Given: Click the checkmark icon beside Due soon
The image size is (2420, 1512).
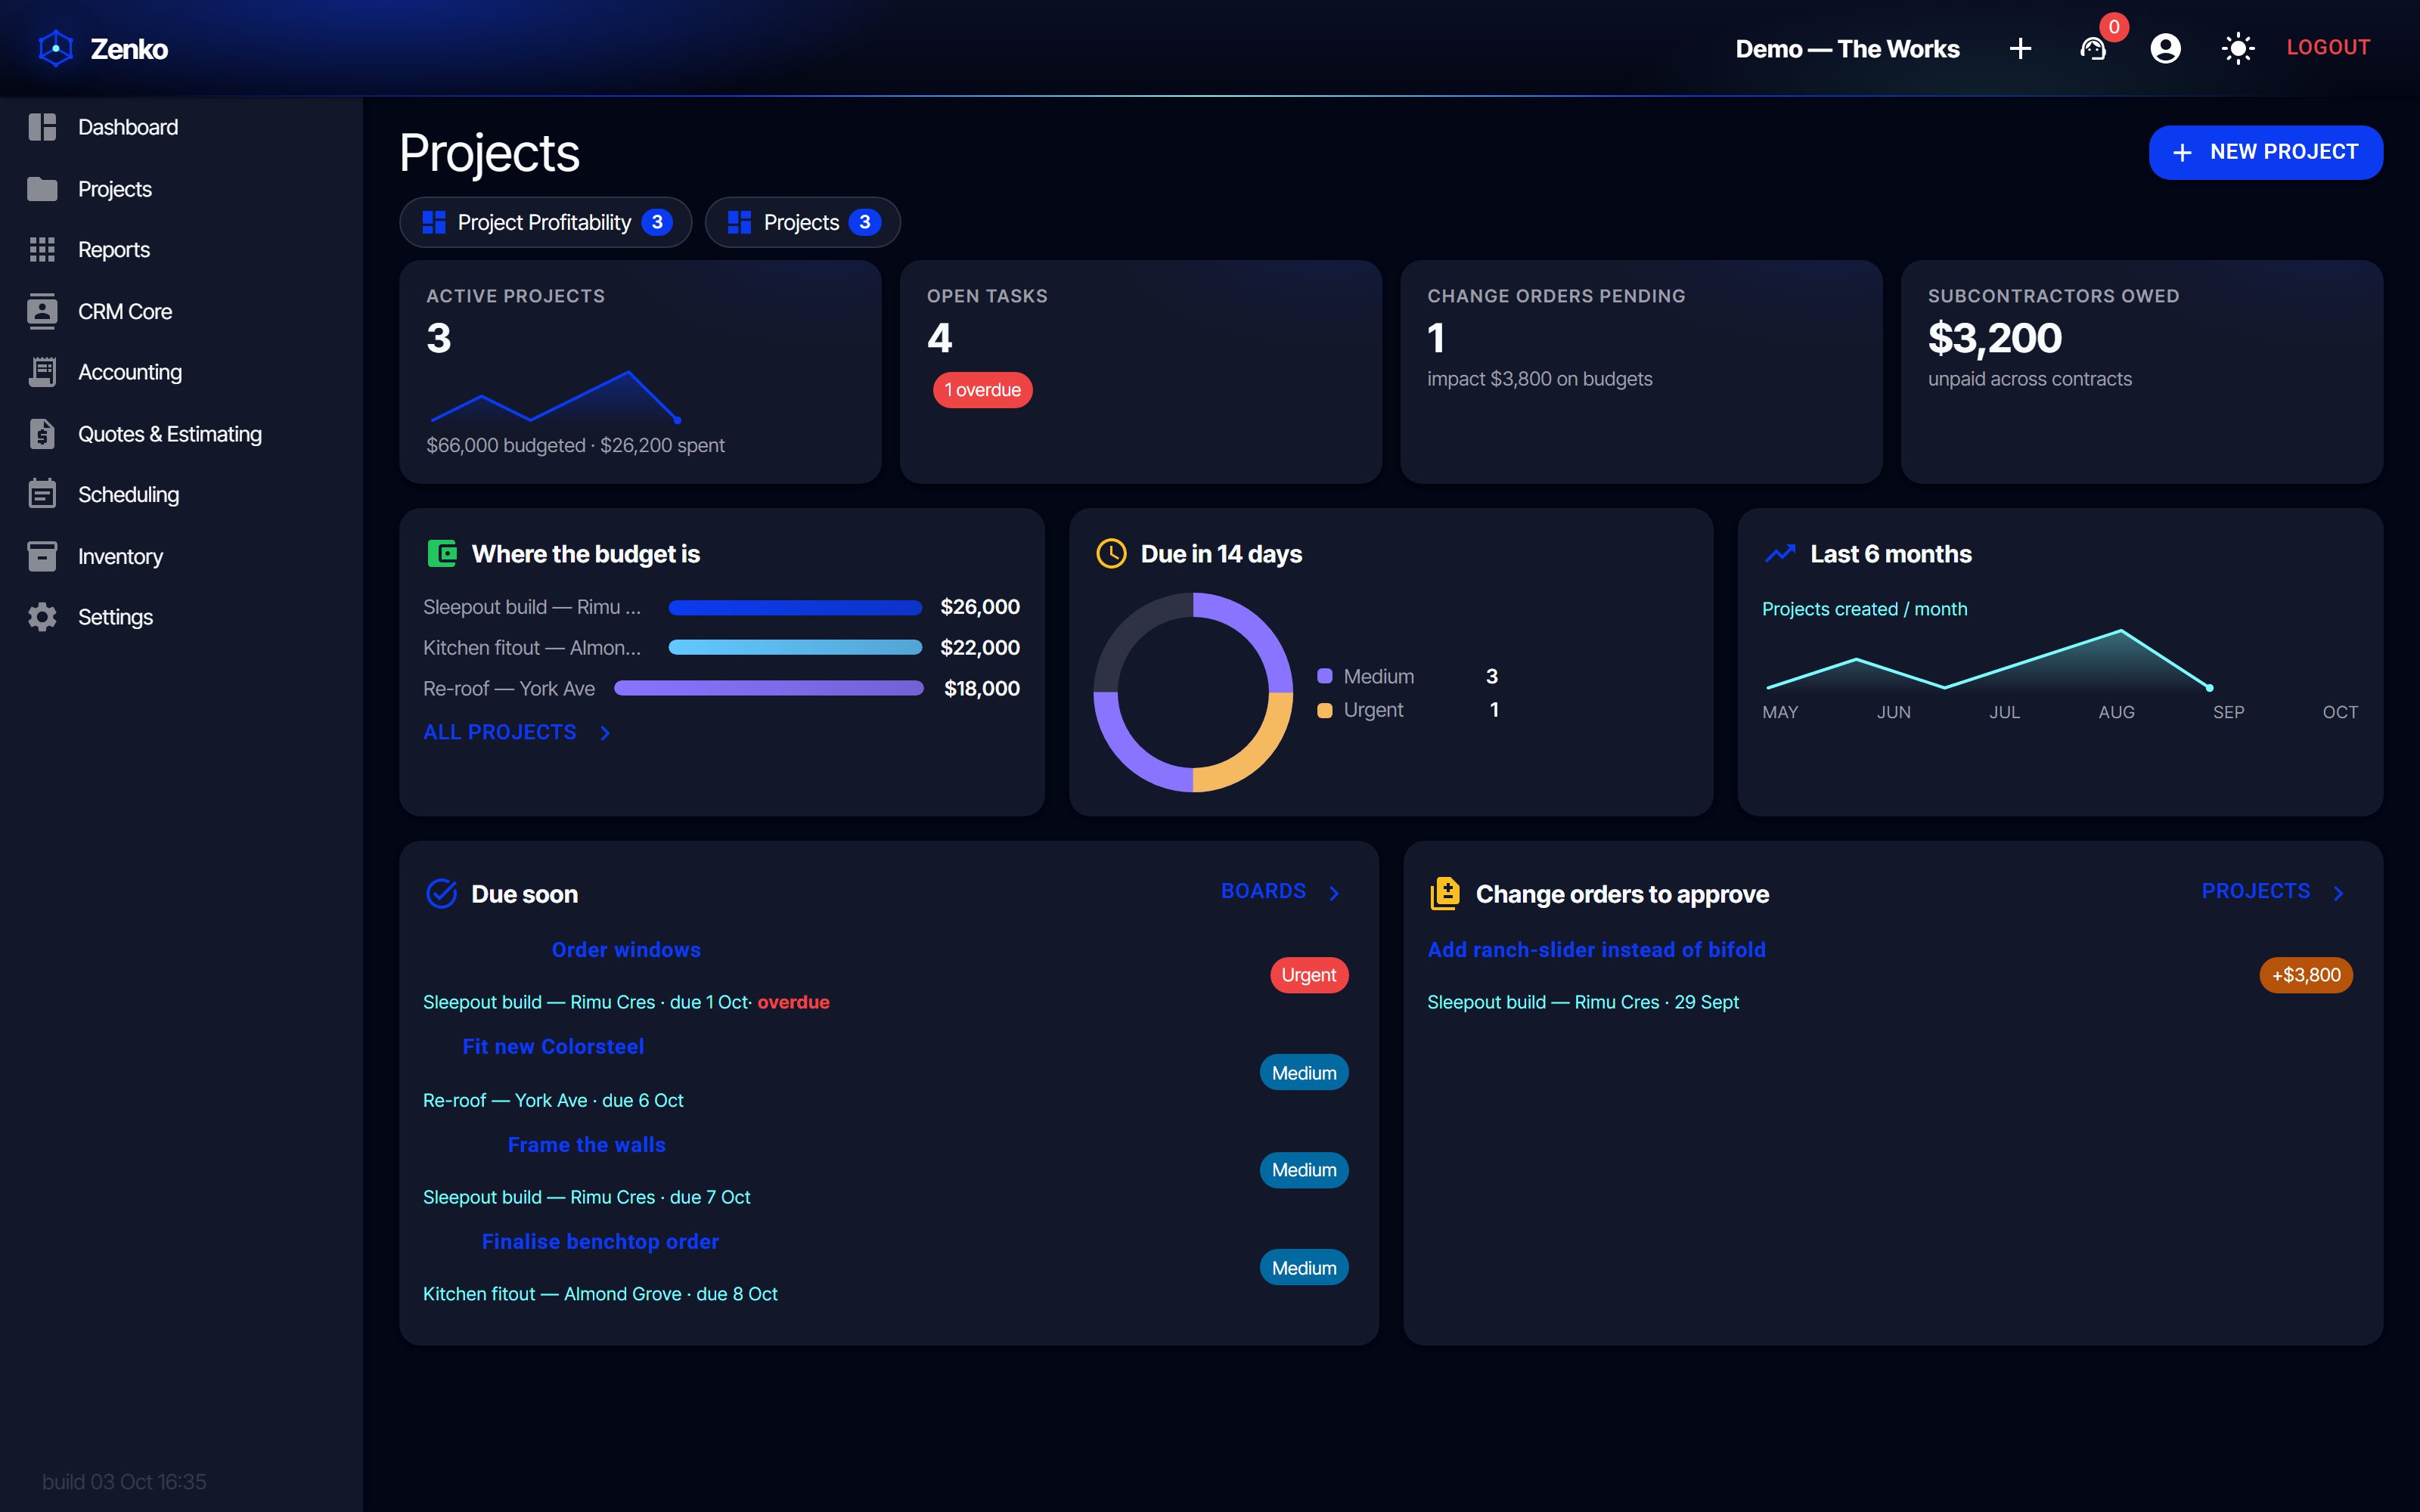Looking at the screenshot, I should 441,893.
